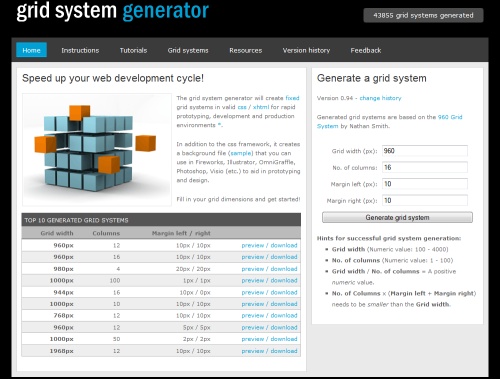Click the sample background file link
Image resolution: width=500 pixels, height=379 pixels.
click(x=241, y=153)
